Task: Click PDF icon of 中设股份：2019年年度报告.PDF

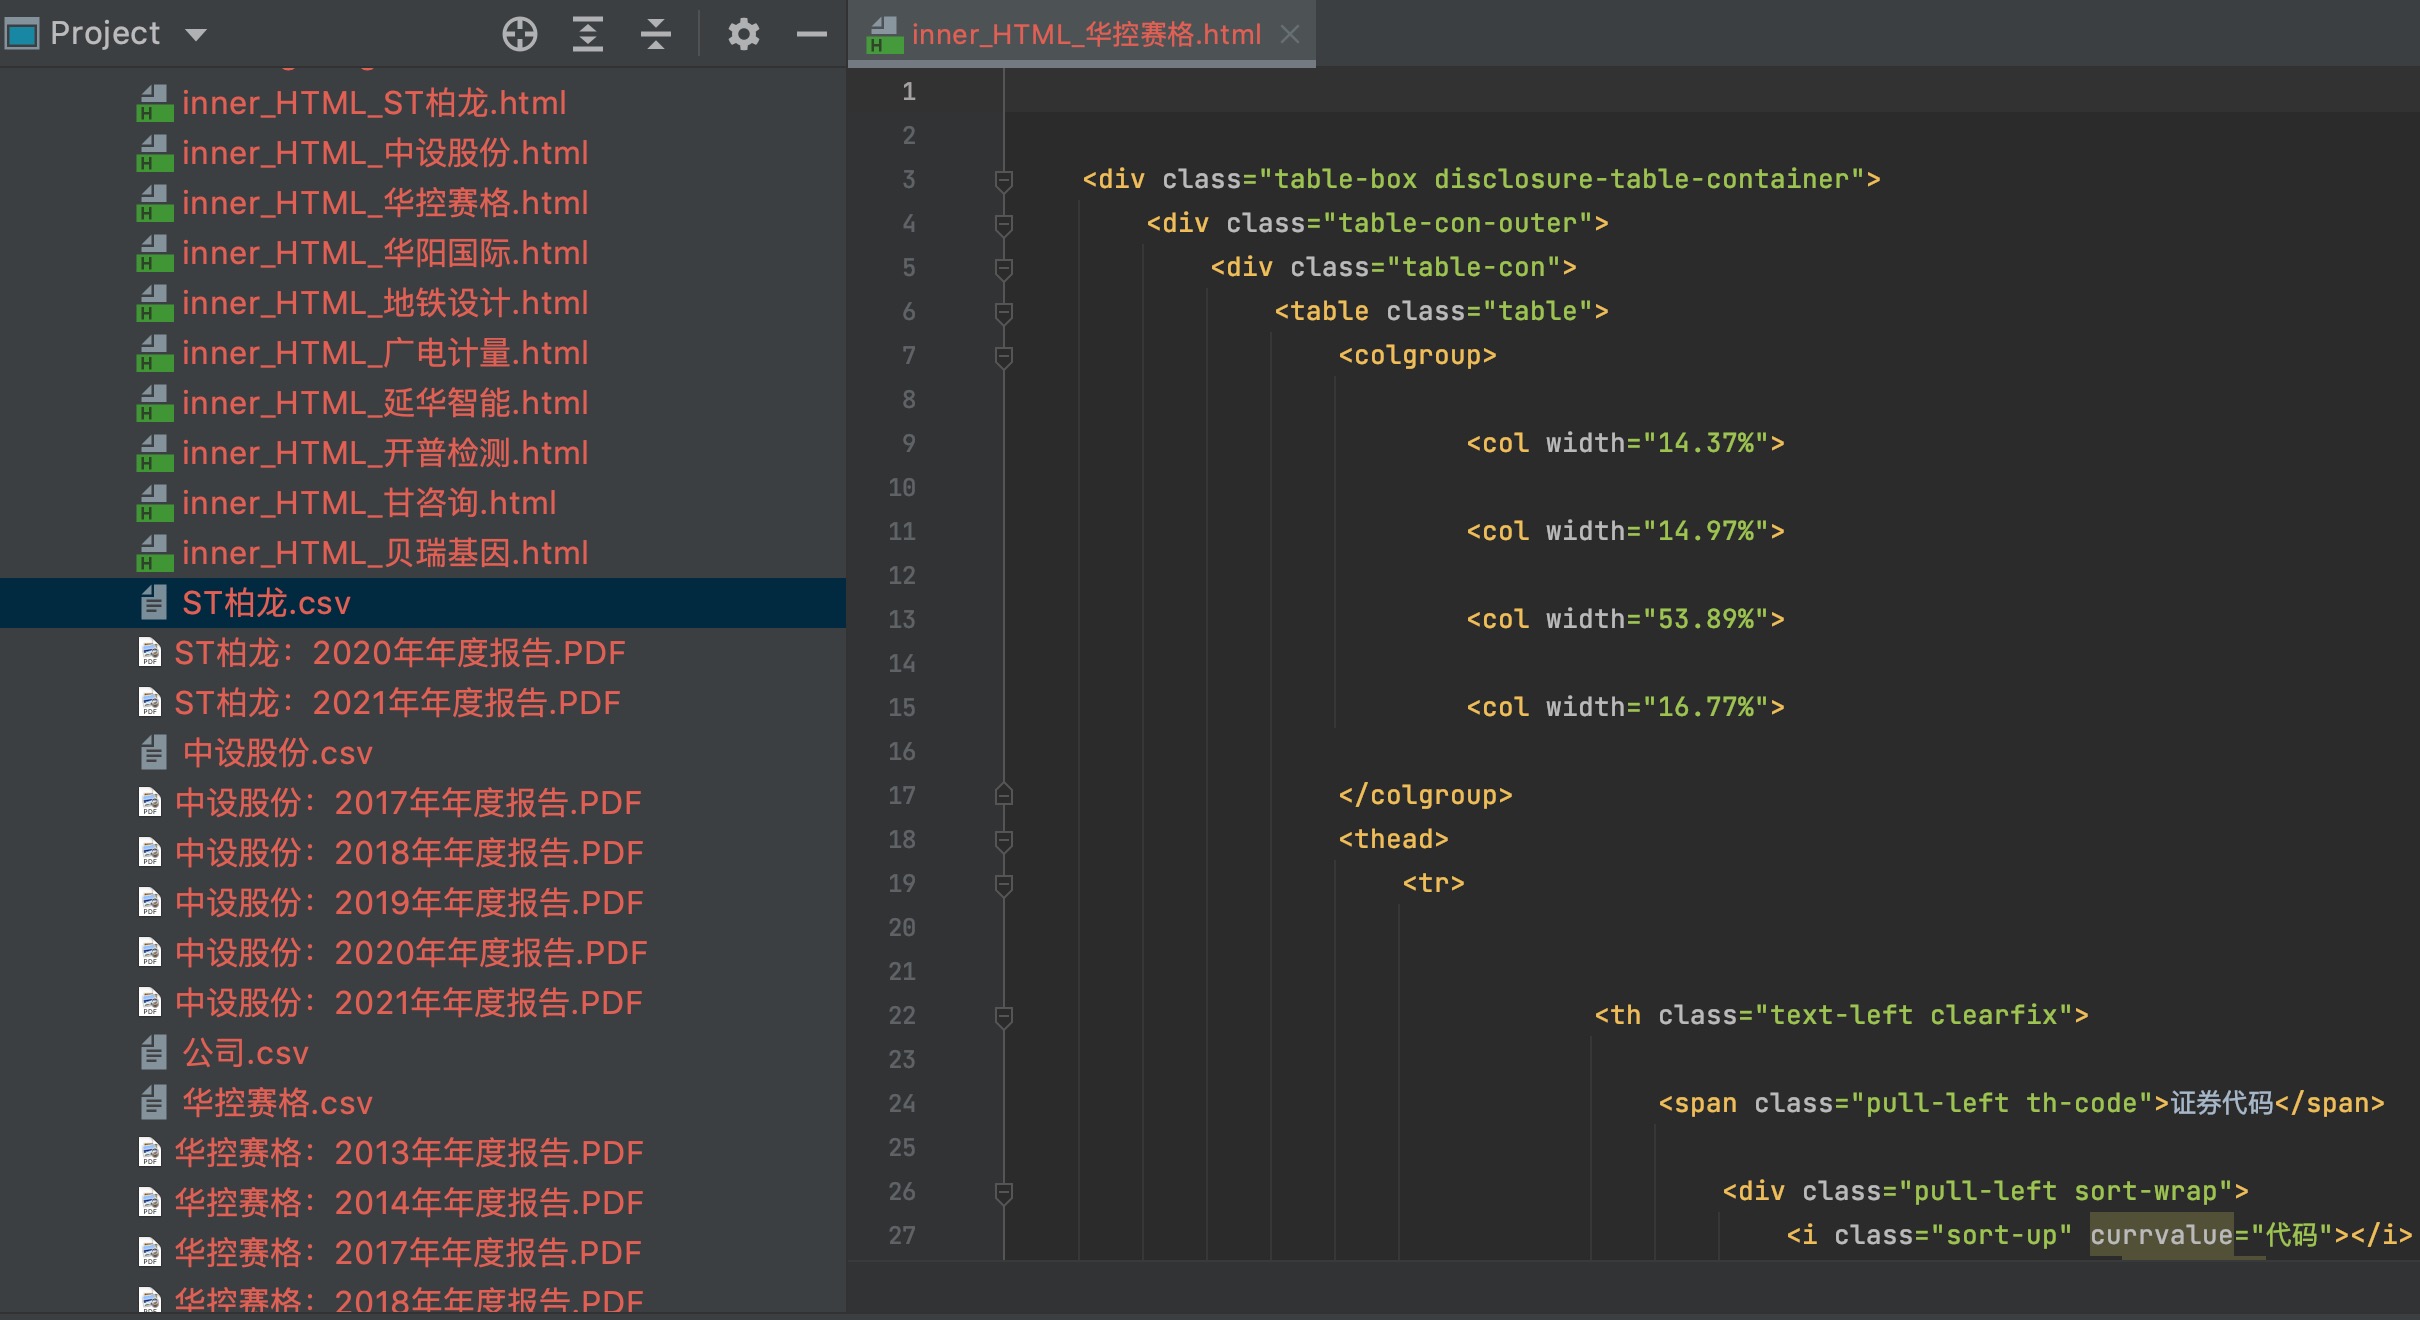Action: coord(150,902)
